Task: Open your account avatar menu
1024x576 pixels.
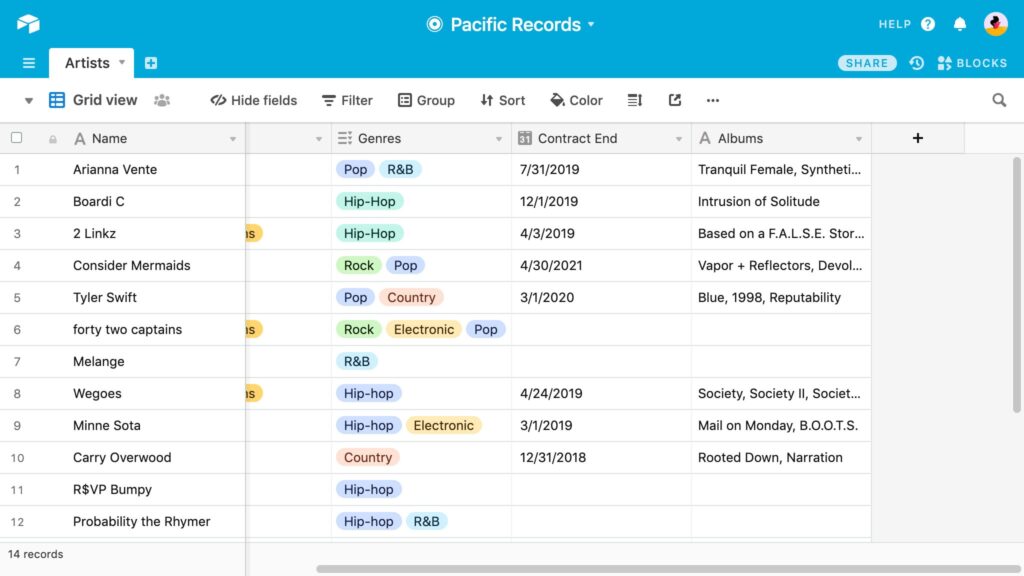Action: tap(995, 23)
